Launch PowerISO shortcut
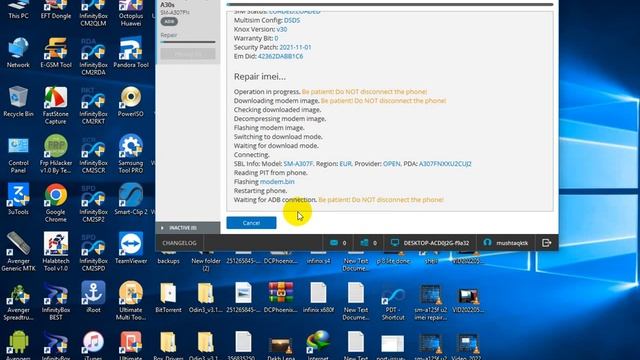This screenshot has height=360, width=640. 131,101
